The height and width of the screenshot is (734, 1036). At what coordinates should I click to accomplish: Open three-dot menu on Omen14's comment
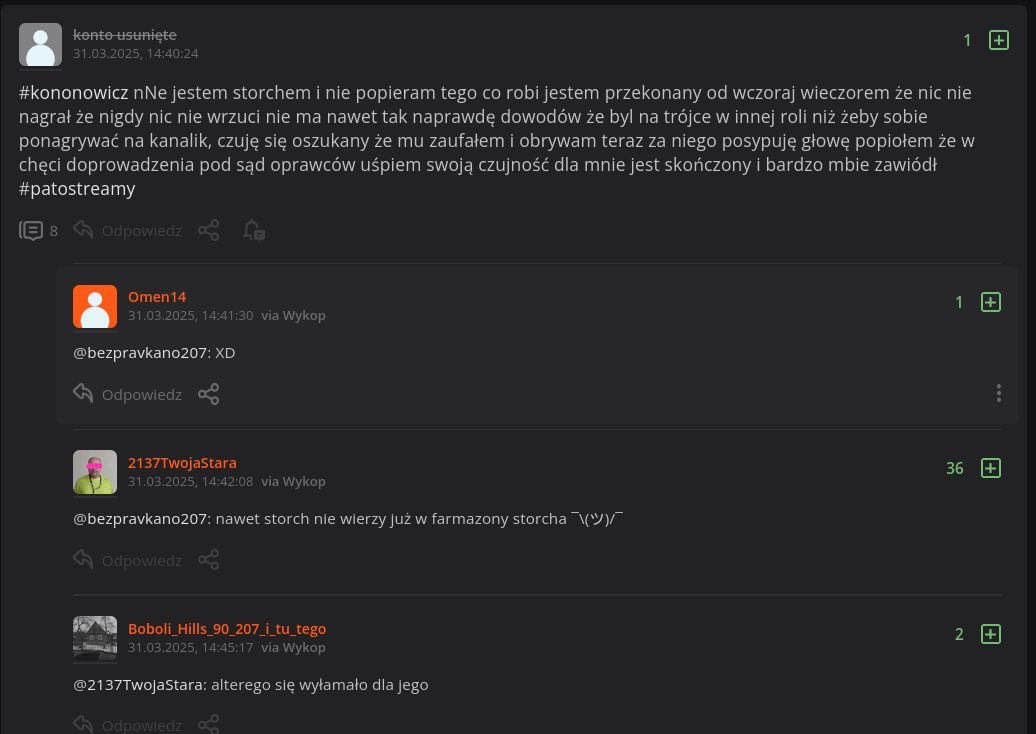coord(998,393)
